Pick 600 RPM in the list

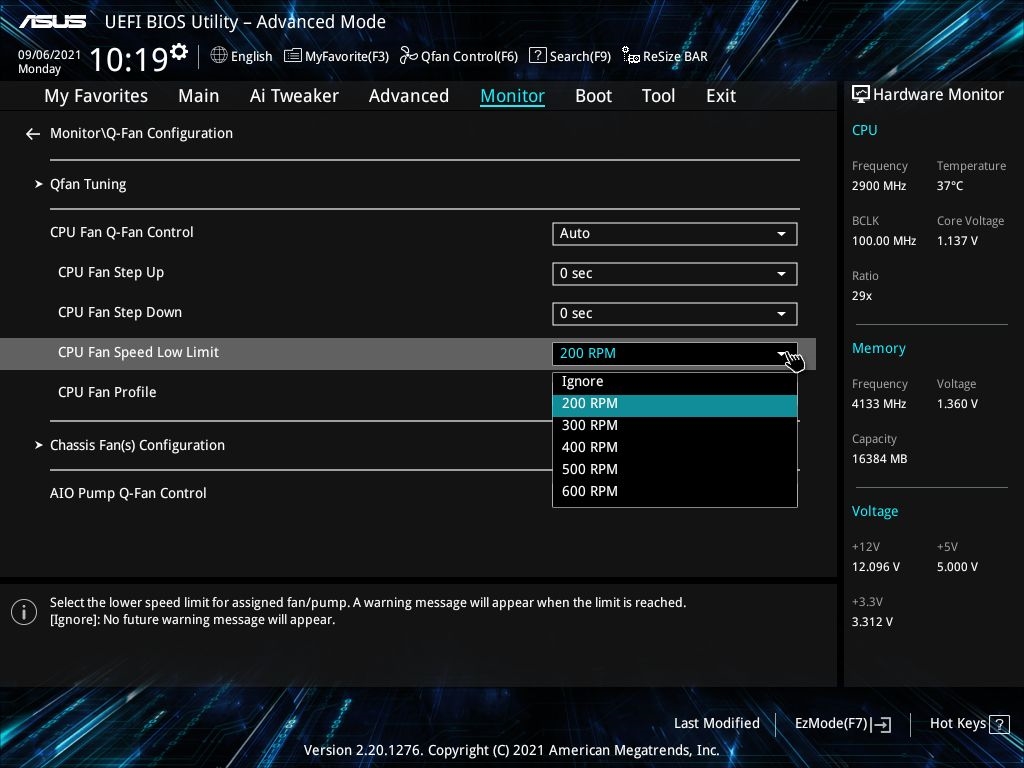coord(675,491)
